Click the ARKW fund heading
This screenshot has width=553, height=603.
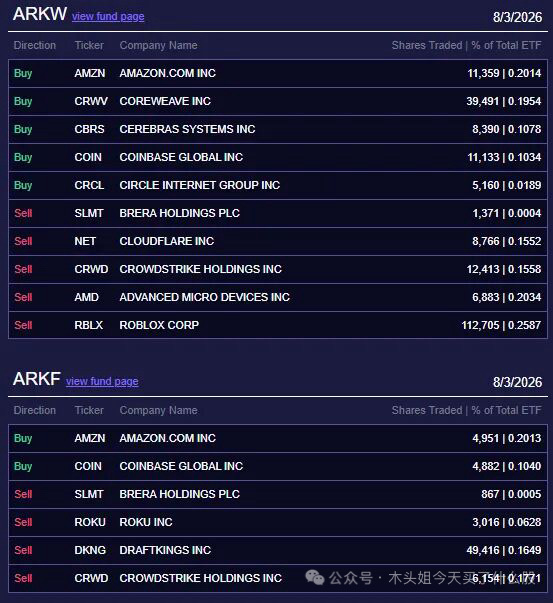[x=40, y=14]
